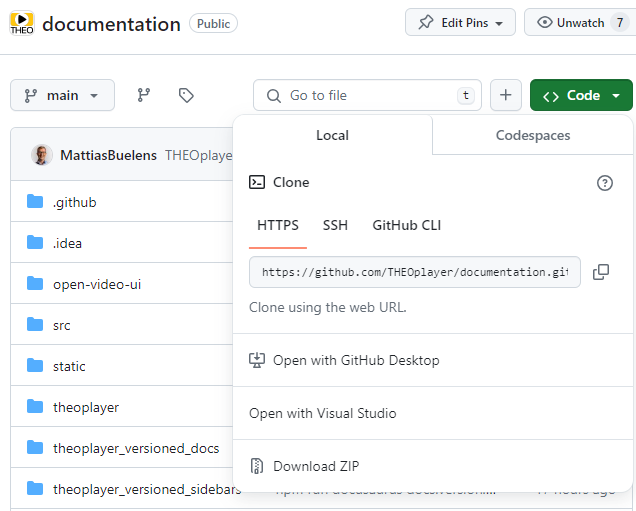This screenshot has height=511, width=636.
Task: Click the watcher count badge 7
Action: point(620,22)
